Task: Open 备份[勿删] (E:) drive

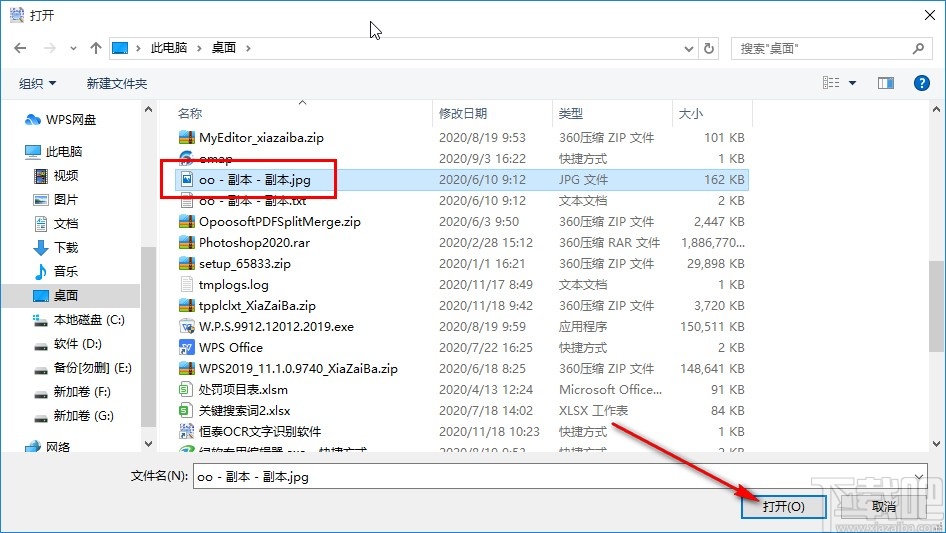Action: click(x=83, y=368)
